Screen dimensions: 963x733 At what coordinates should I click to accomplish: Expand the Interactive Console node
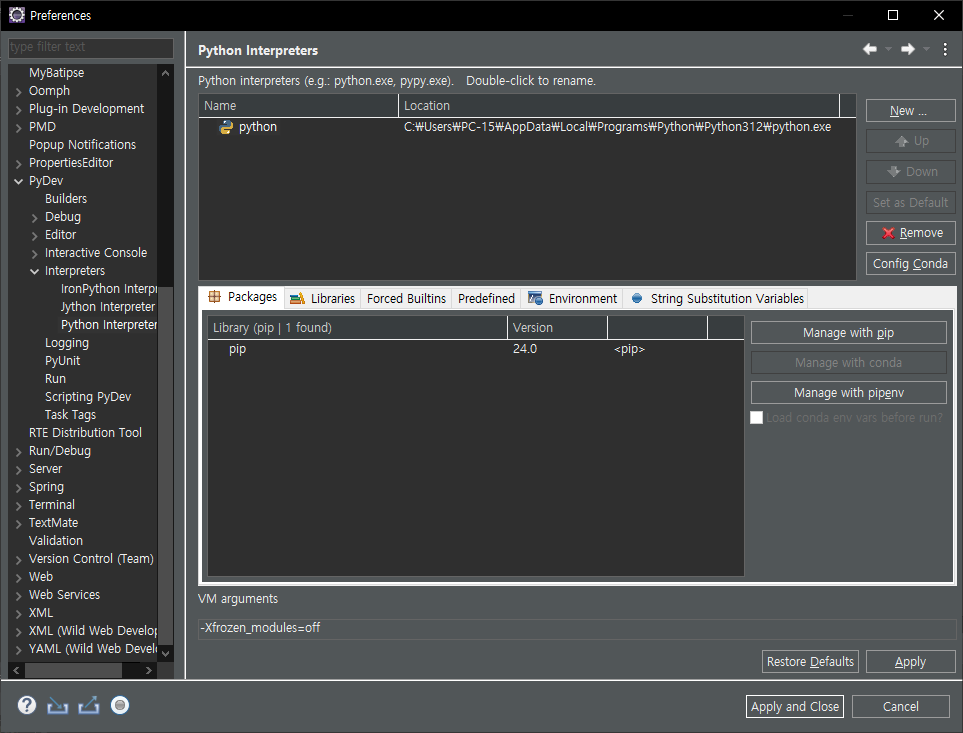tap(34, 254)
